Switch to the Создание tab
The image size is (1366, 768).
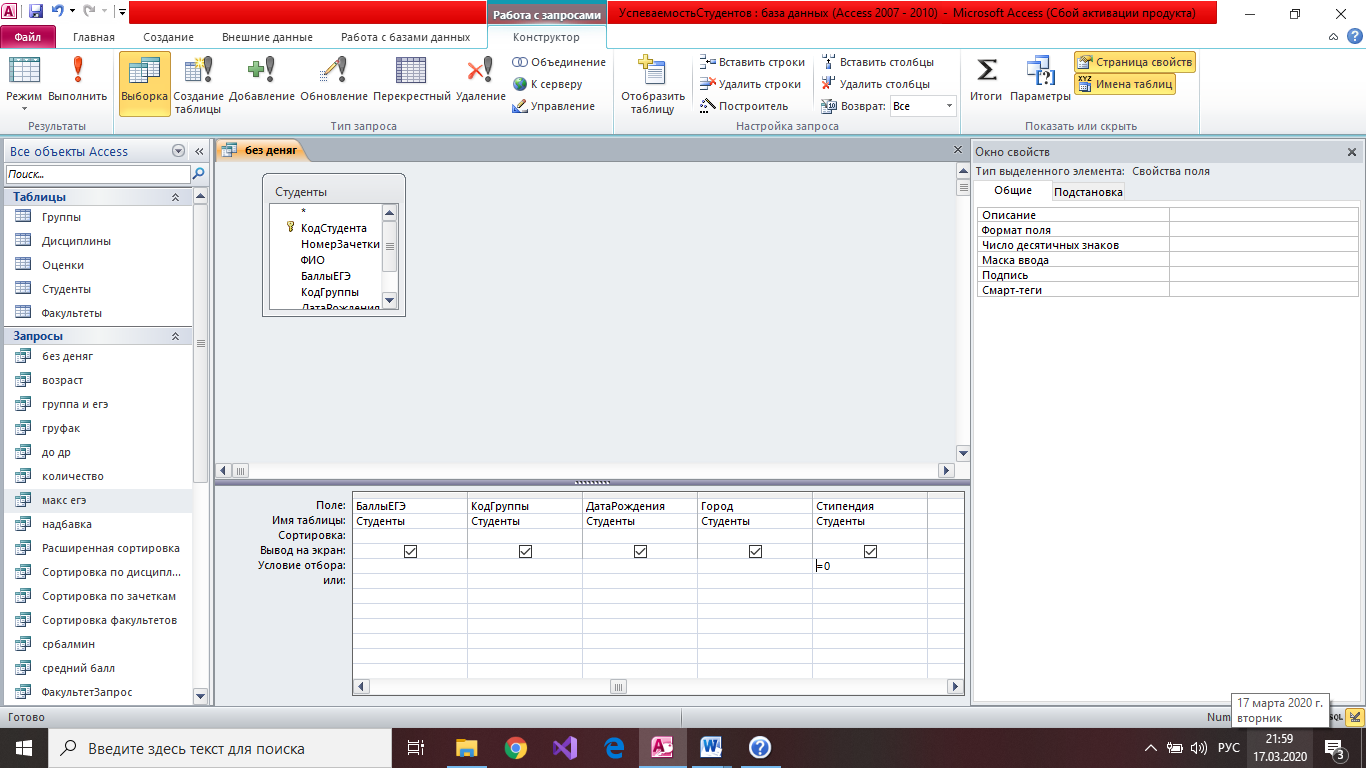coord(169,37)
